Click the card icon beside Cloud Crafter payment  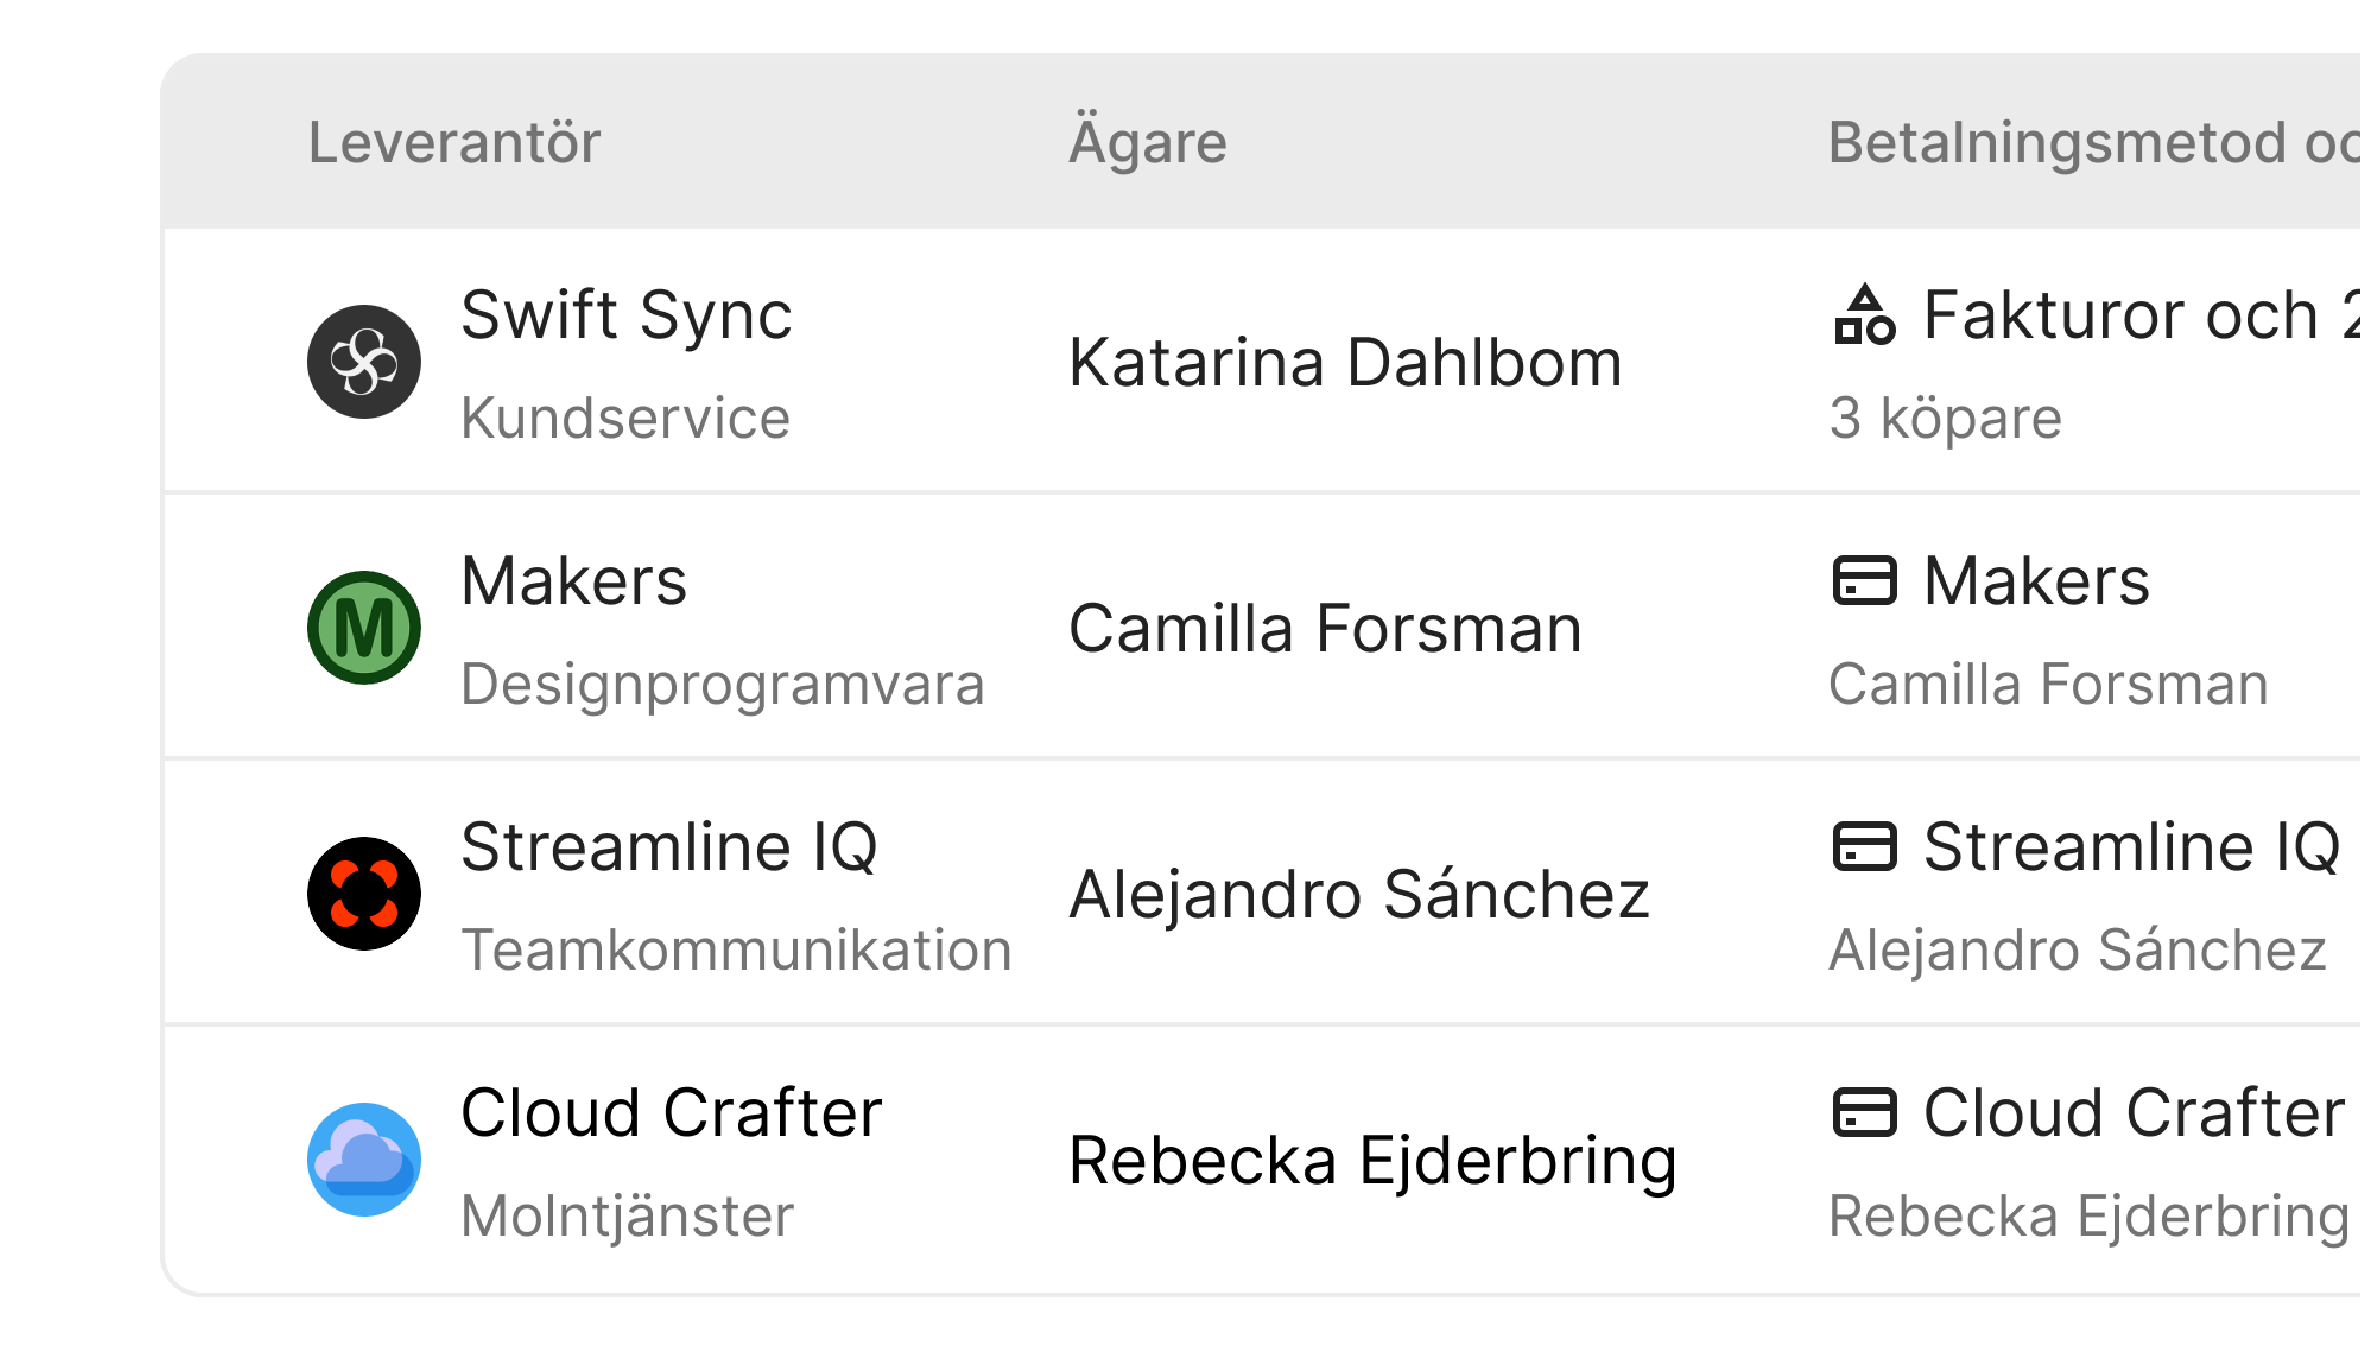click(1864, 1113)
